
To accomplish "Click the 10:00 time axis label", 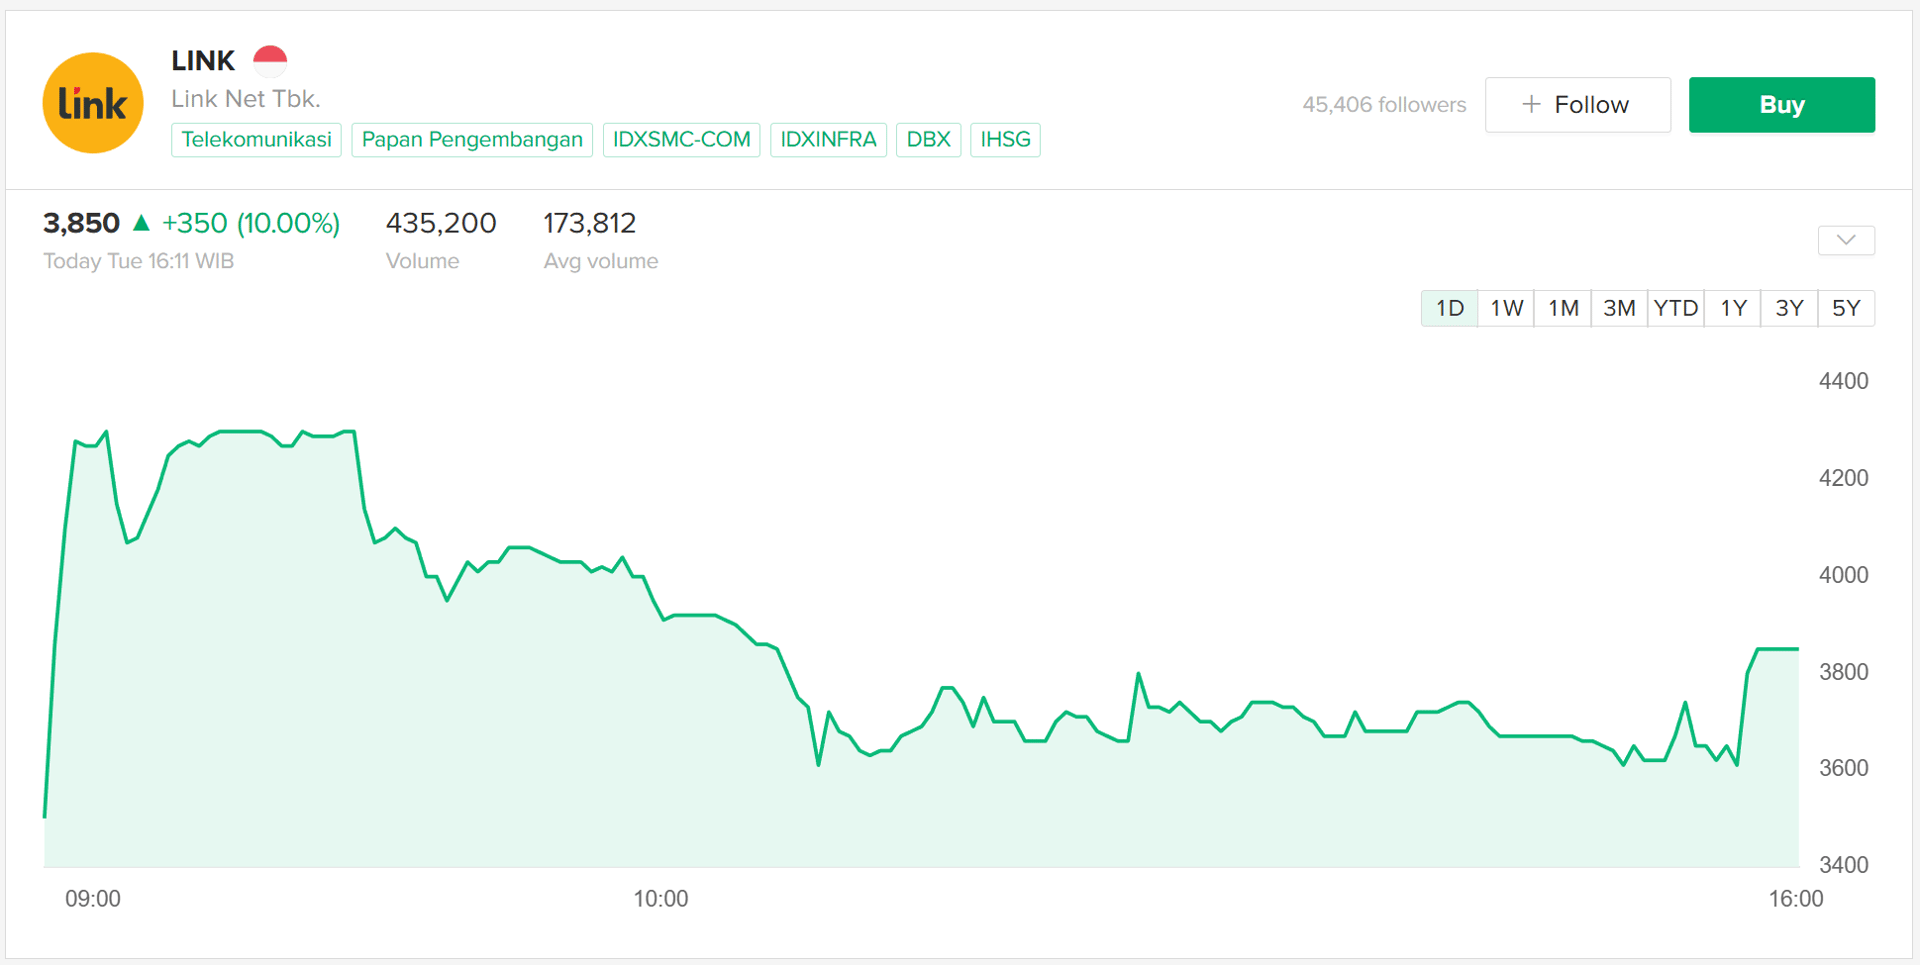I will [661, 899].
